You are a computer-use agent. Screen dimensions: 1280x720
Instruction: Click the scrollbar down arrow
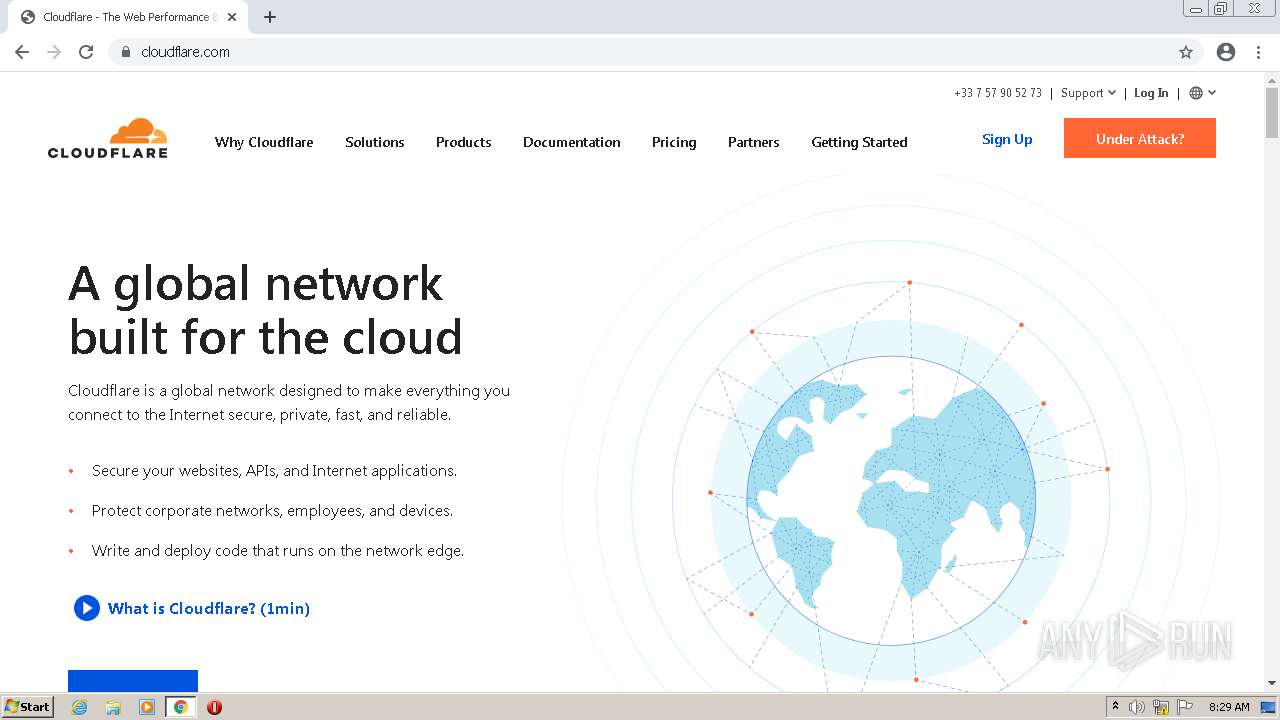[1271, 683]
